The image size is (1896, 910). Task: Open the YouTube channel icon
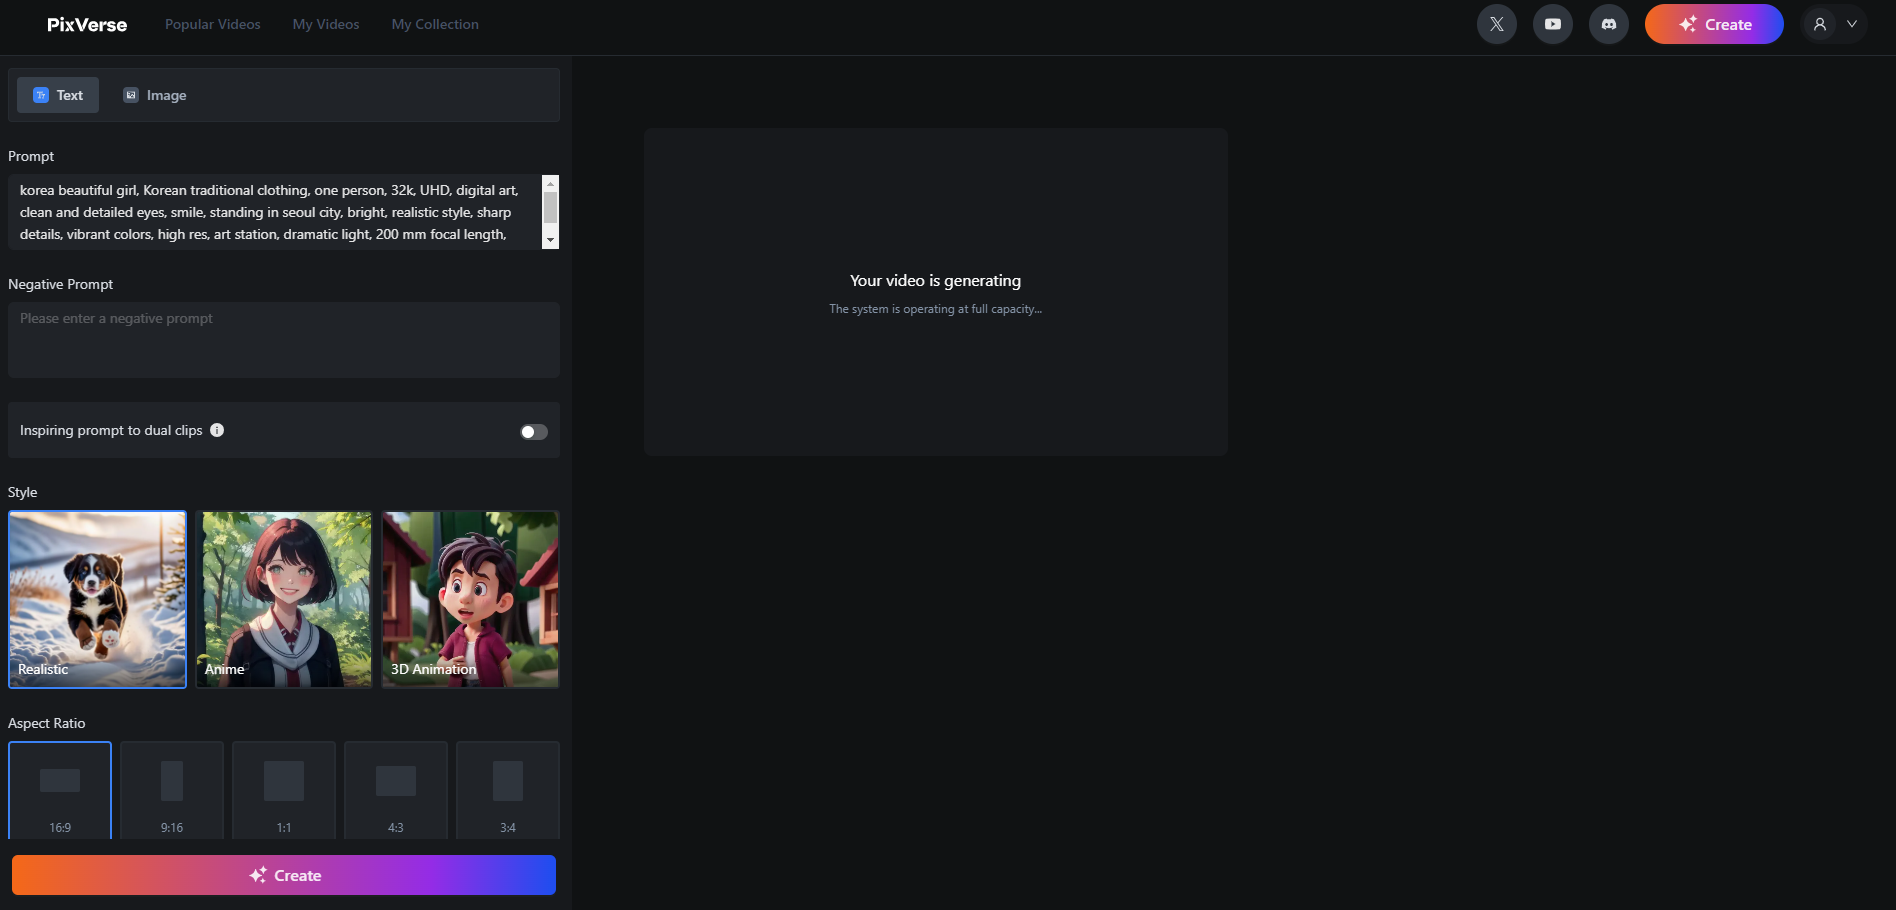click(1552, 24)
